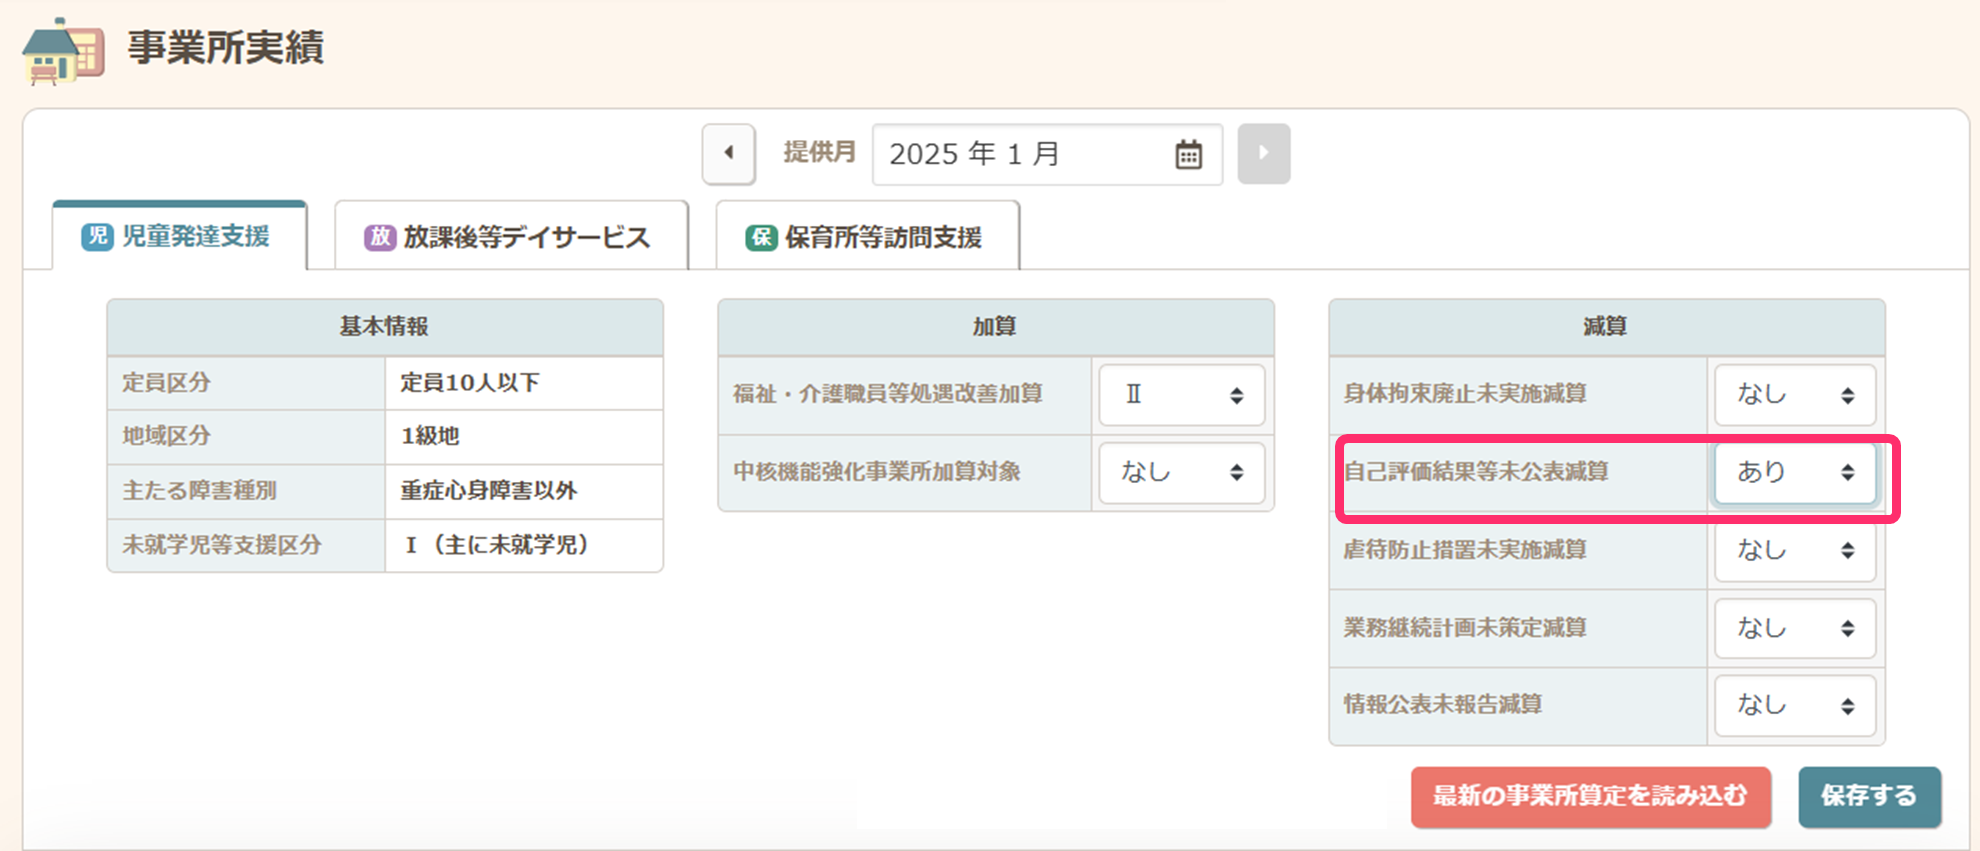This screenshot has height=851, width=1980.
Task: Click 最新の事業所算定を読み込む button
Action: tap(1590, 796)
